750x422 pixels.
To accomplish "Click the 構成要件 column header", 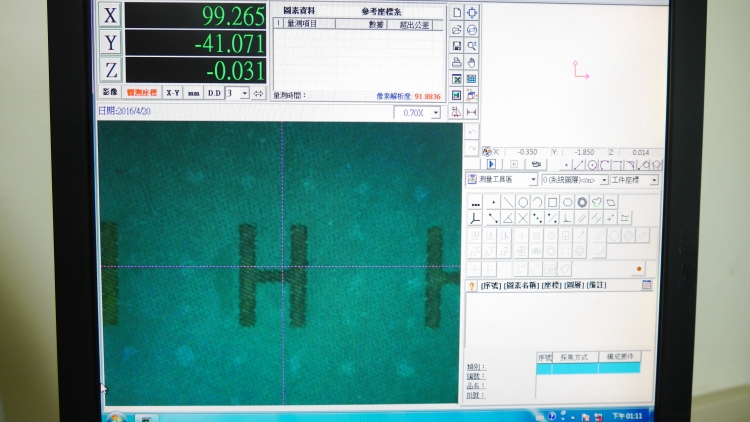I will (619, 357).
